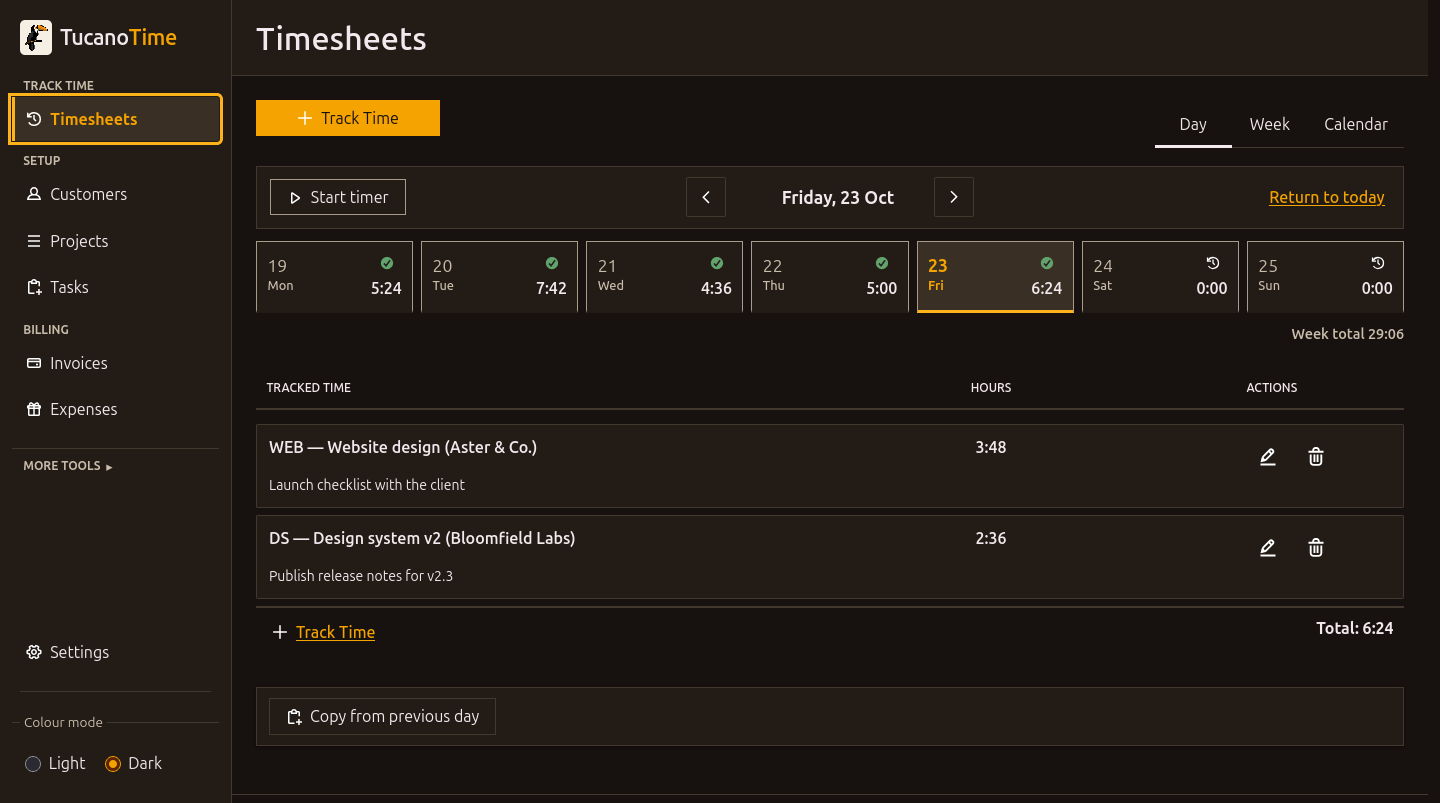Go to previous day arrow
Screen dimensions: 1440x803
pos(706,197)
